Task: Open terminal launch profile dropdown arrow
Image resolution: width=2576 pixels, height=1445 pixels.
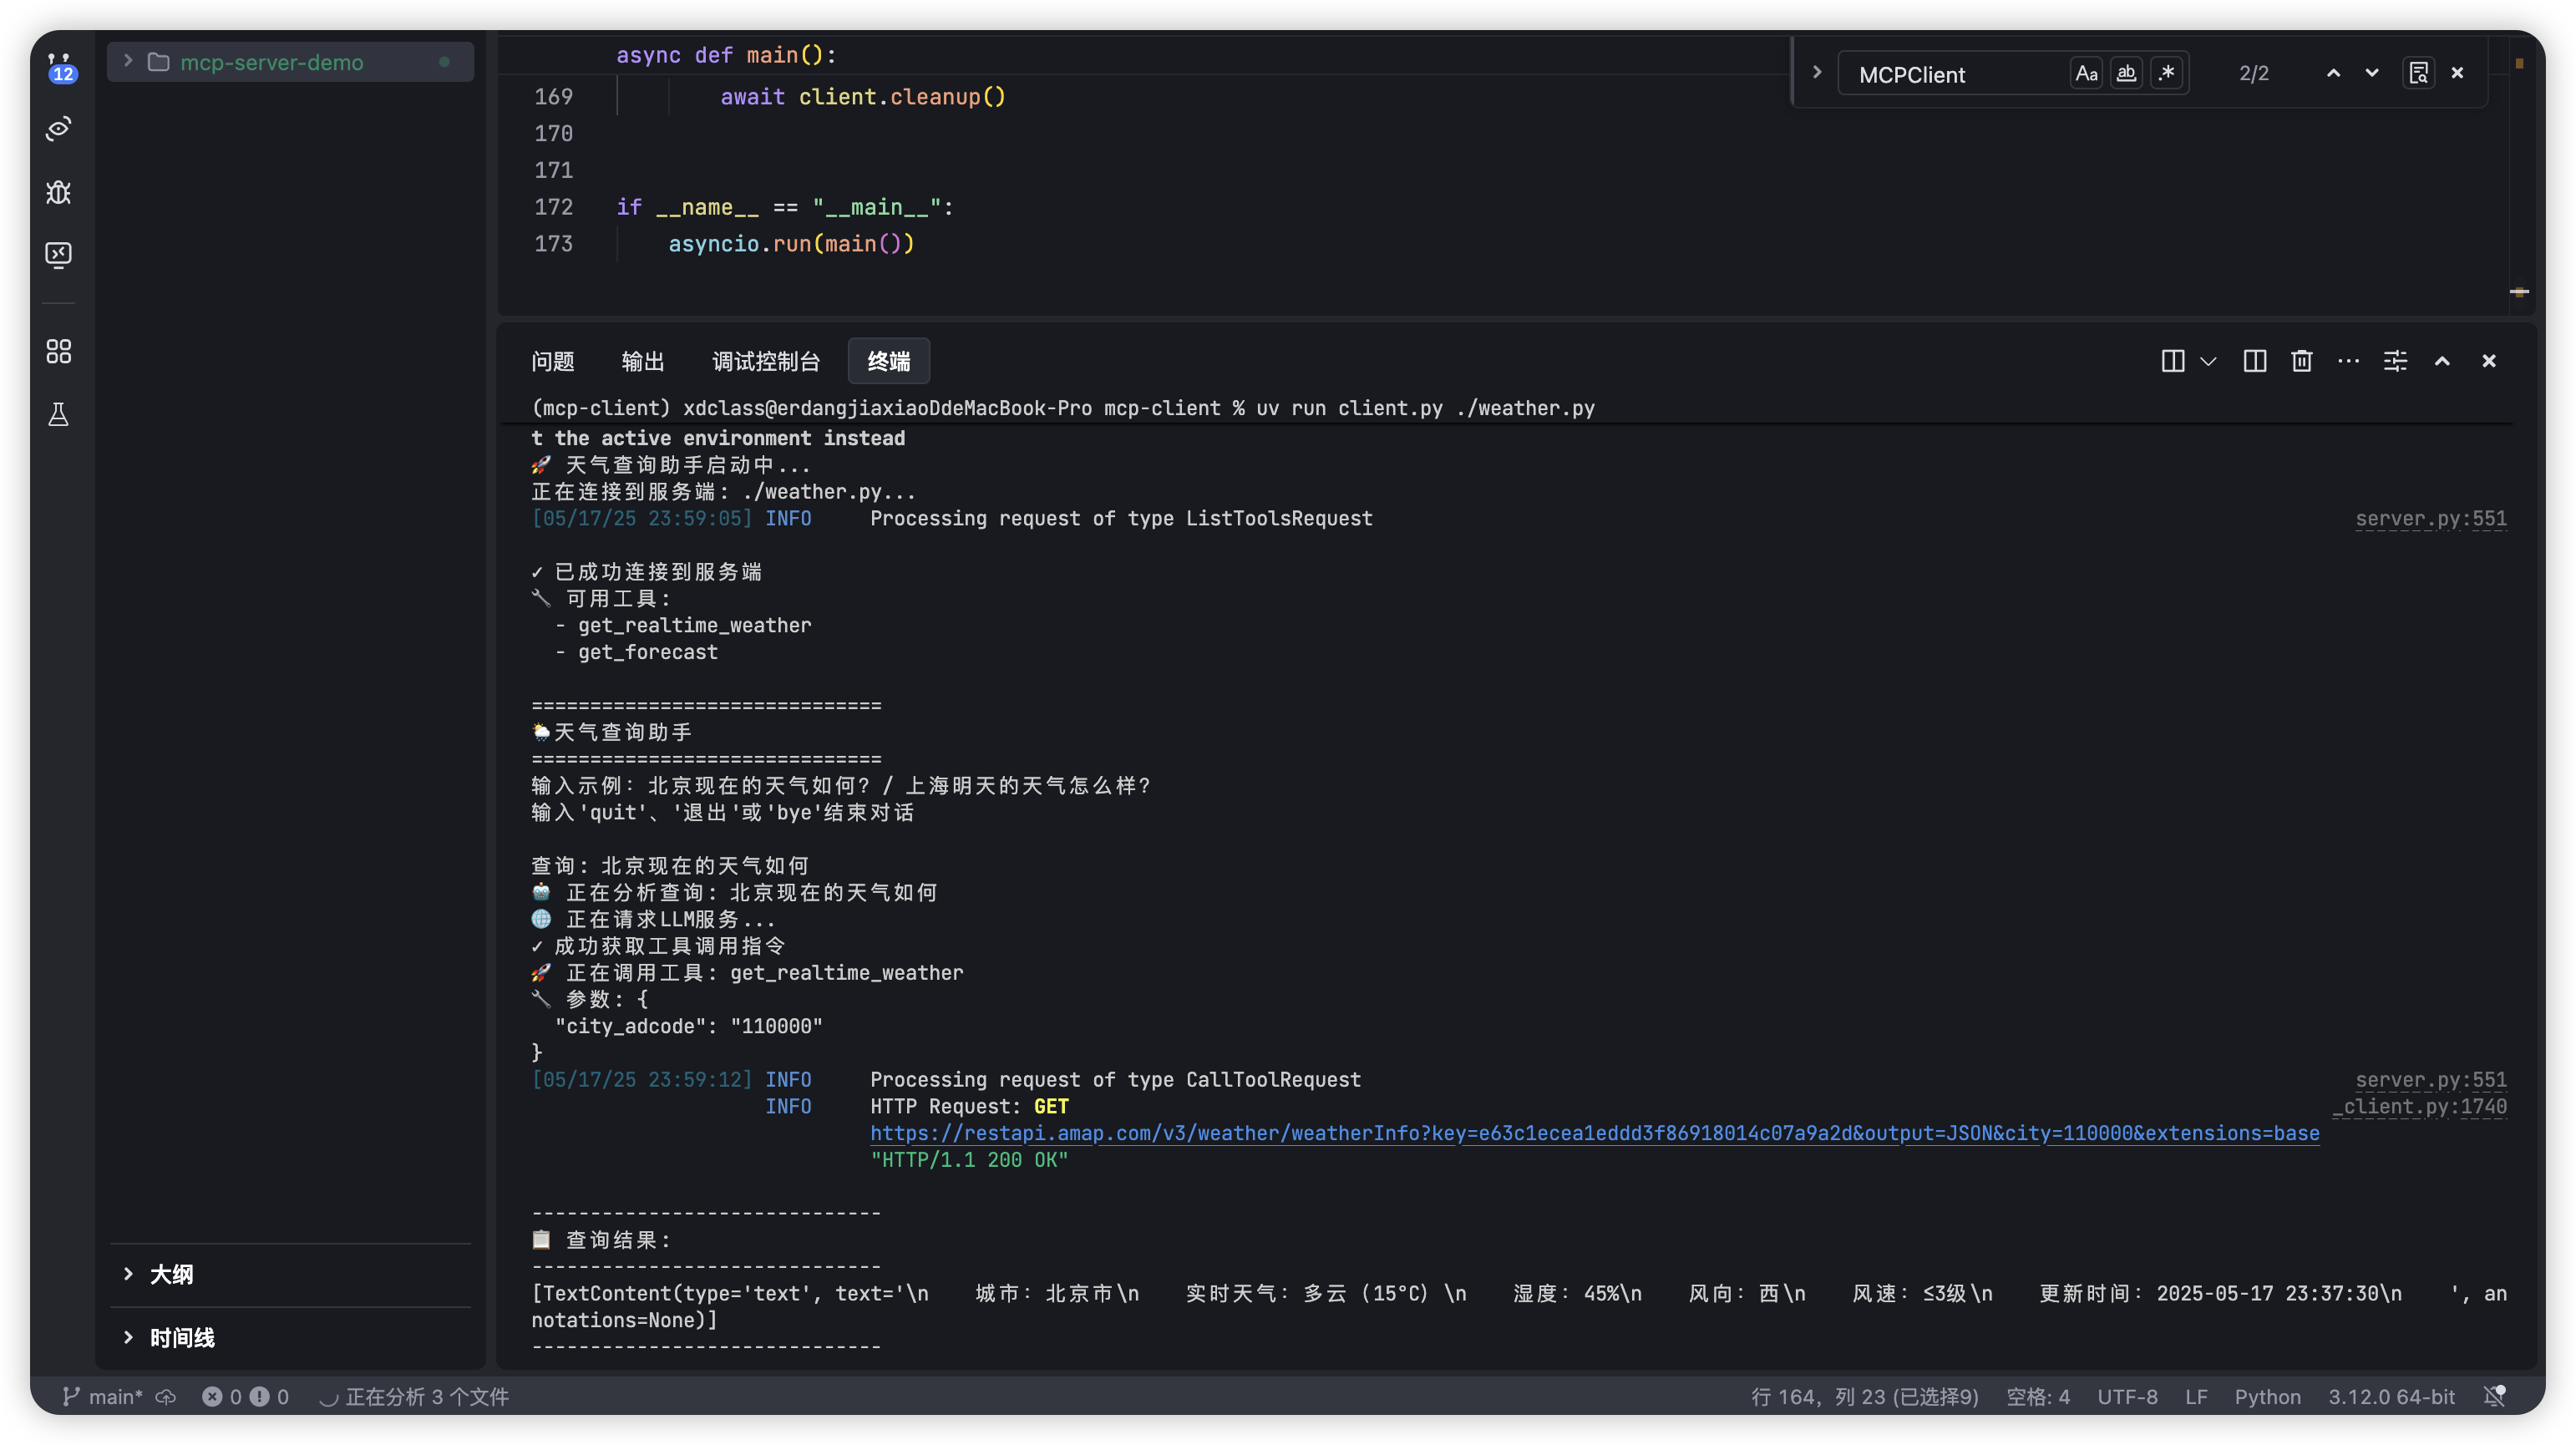Action: (x=2209, y=361)
